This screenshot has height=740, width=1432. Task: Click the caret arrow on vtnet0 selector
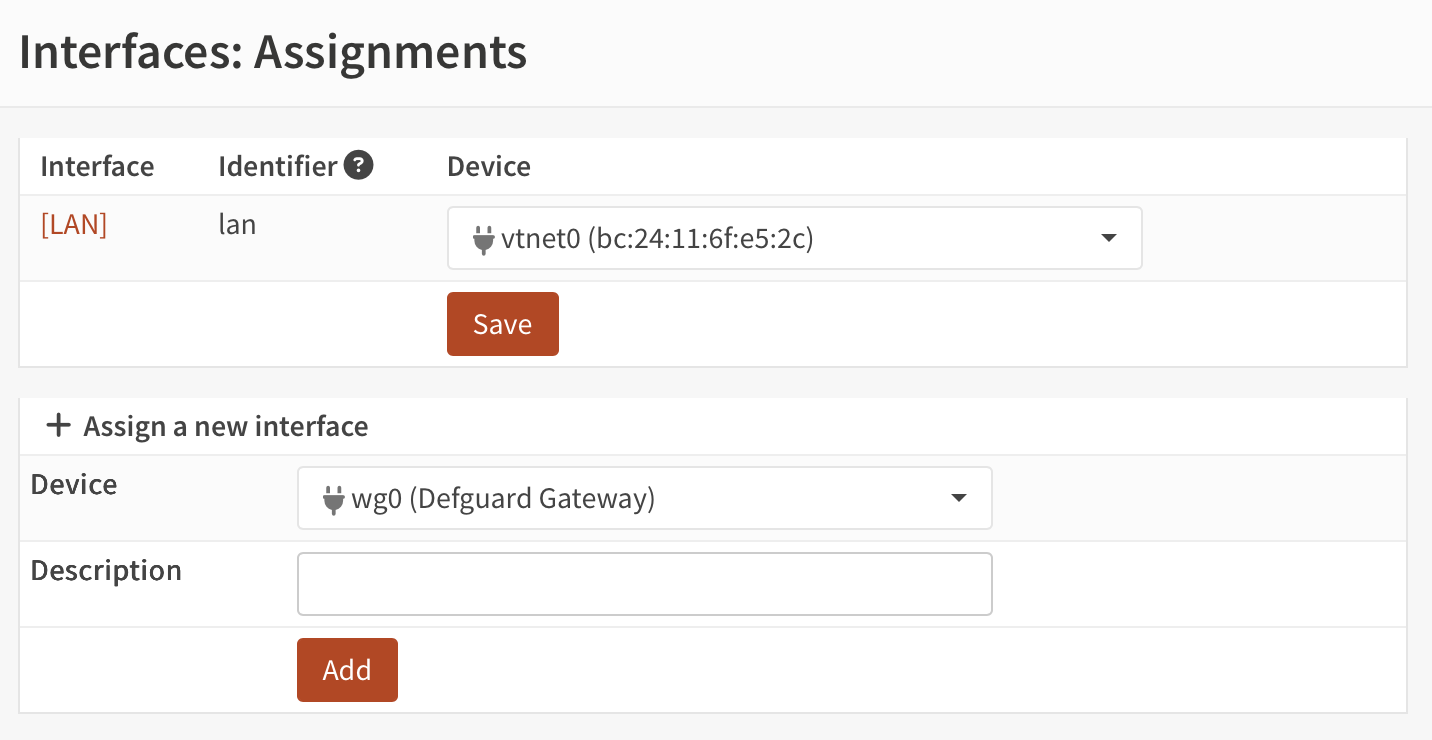[x=1108, y=238]
